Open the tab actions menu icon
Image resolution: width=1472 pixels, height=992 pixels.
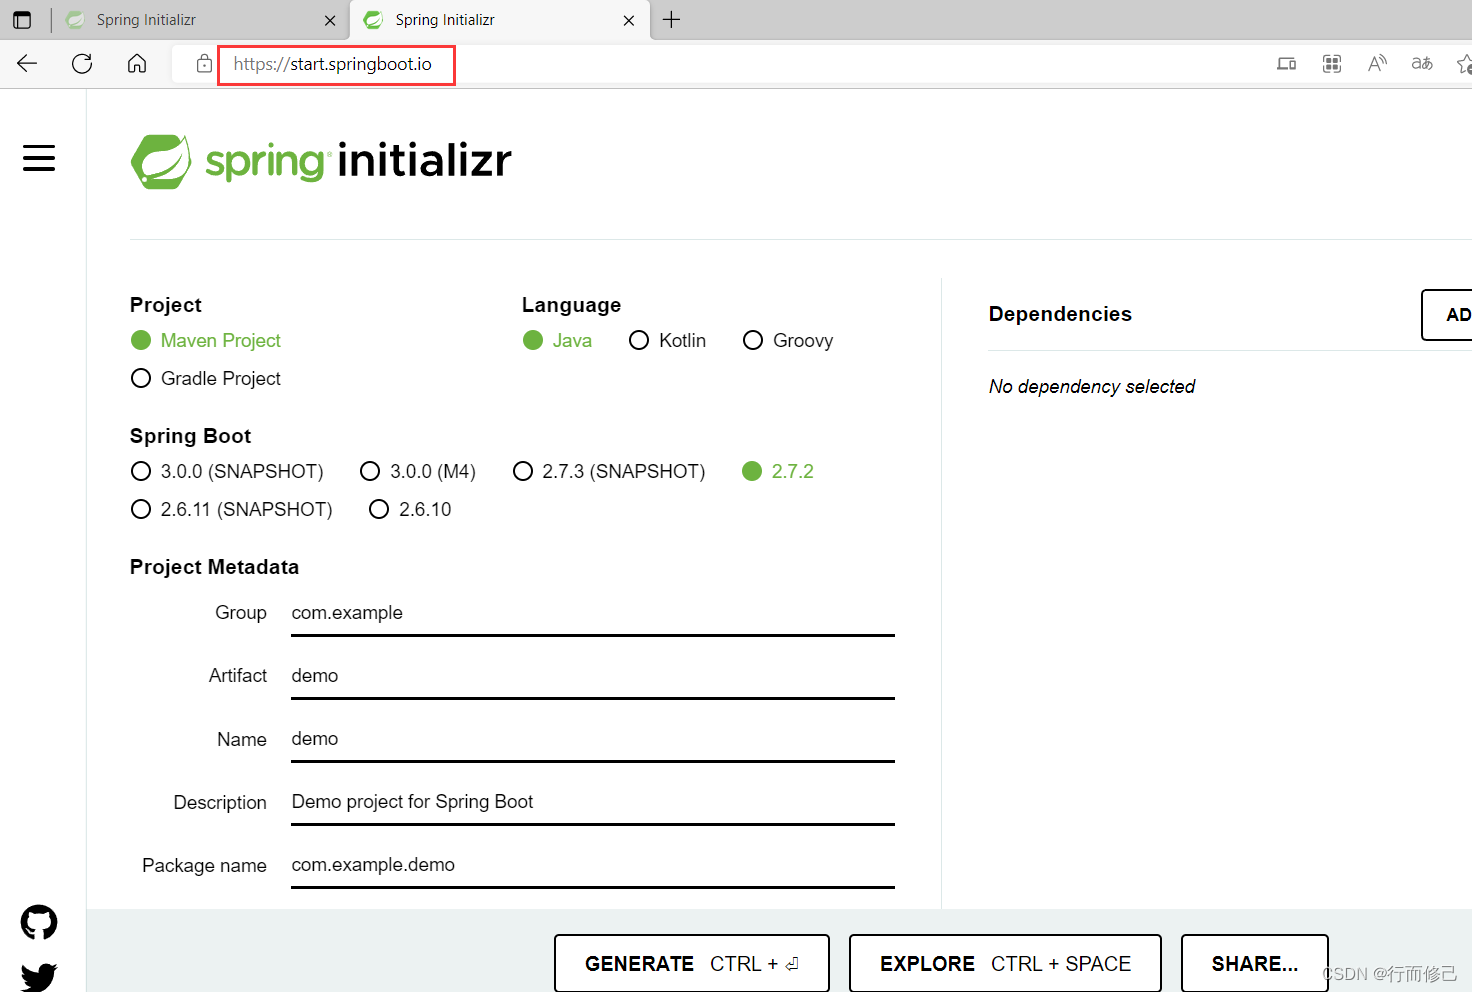tap(22, 20)
